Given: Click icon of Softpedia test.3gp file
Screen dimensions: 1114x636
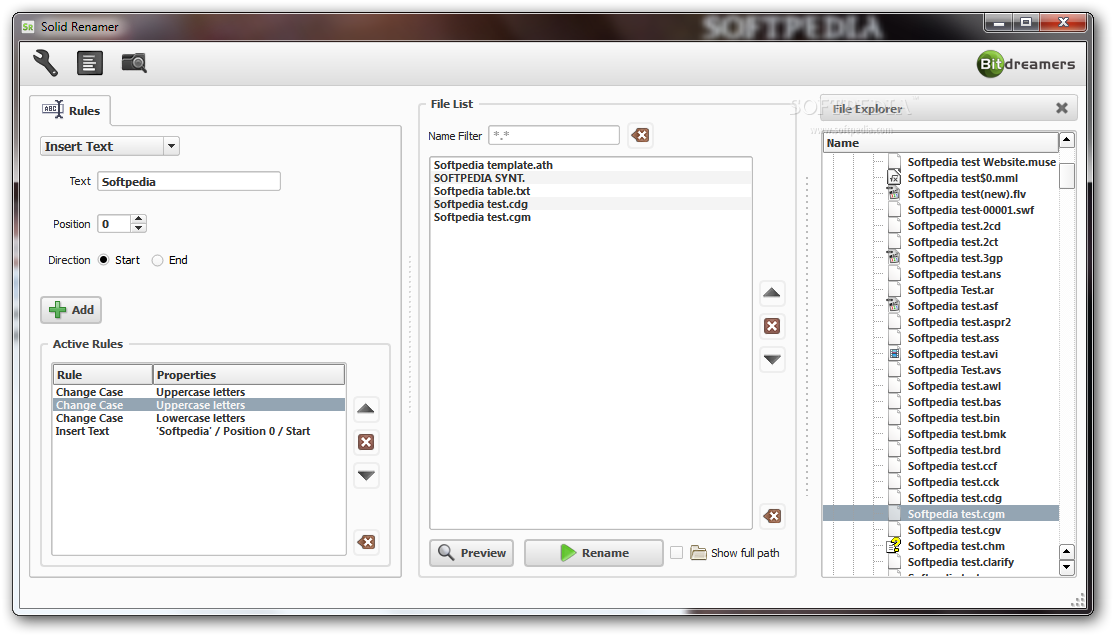Looking at the screenshot, I should point(894,258).
